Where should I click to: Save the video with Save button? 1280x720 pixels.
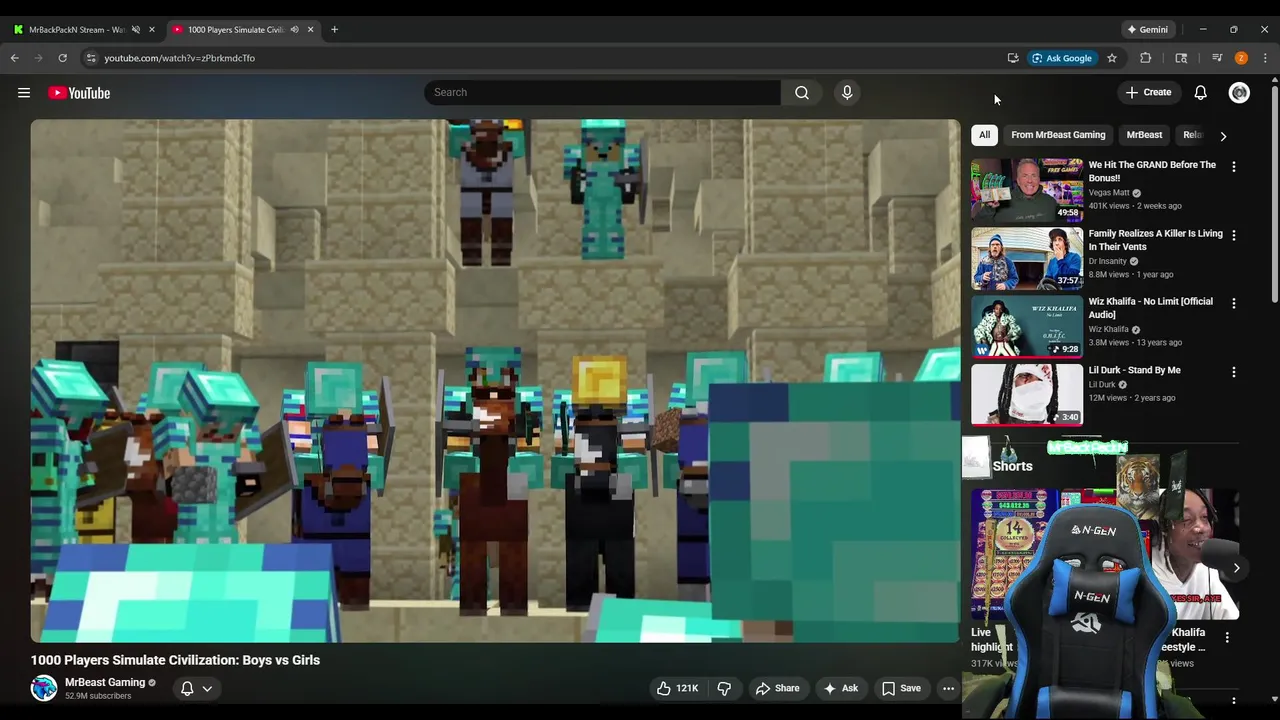(x=901, y=688)
